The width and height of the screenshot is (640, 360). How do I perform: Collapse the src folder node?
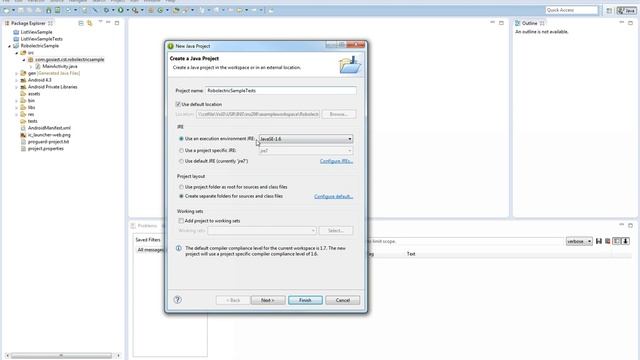coord(17,53)
